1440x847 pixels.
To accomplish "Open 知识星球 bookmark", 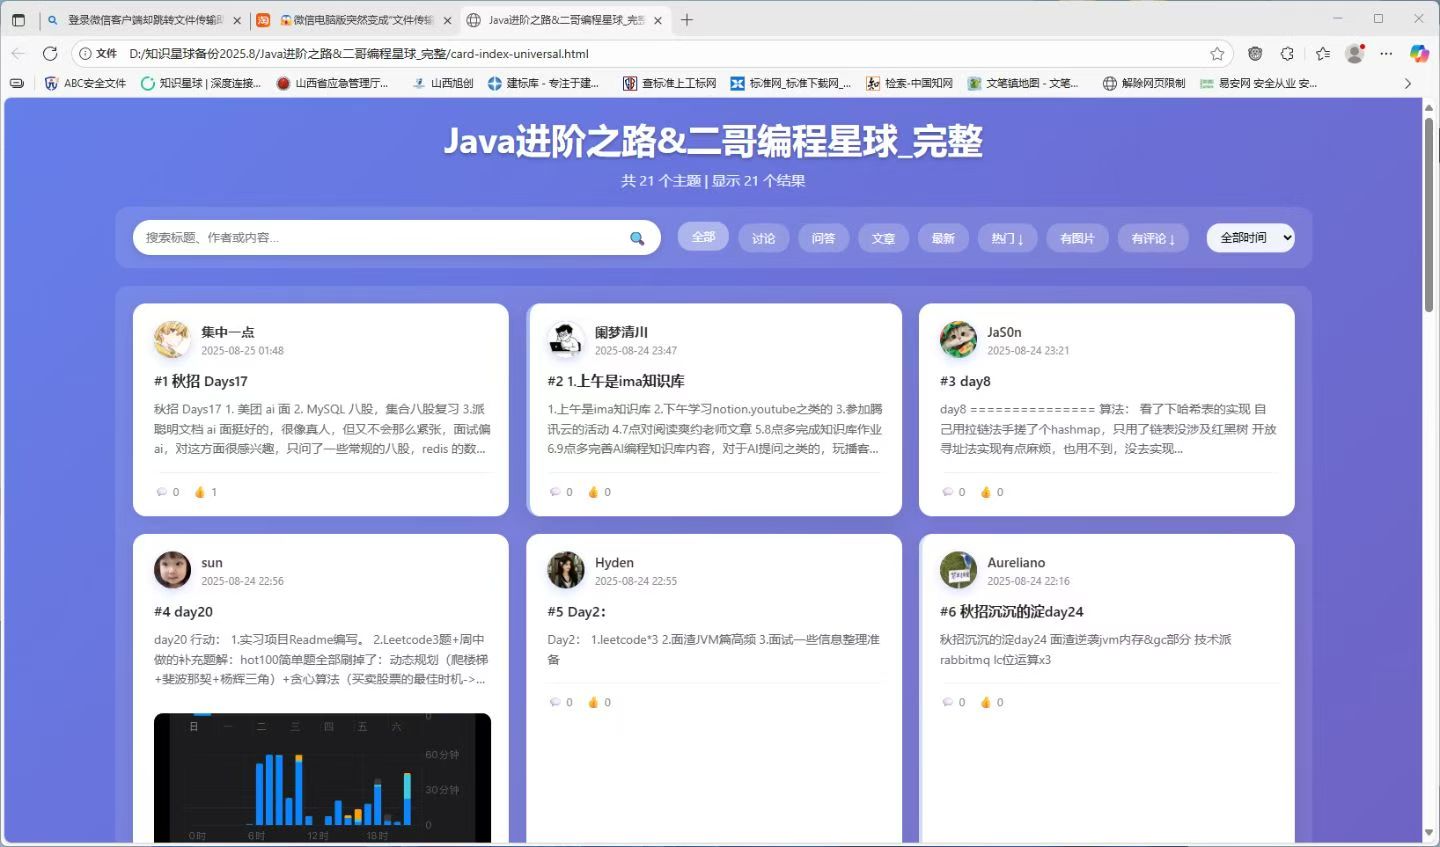I will 201,84.
